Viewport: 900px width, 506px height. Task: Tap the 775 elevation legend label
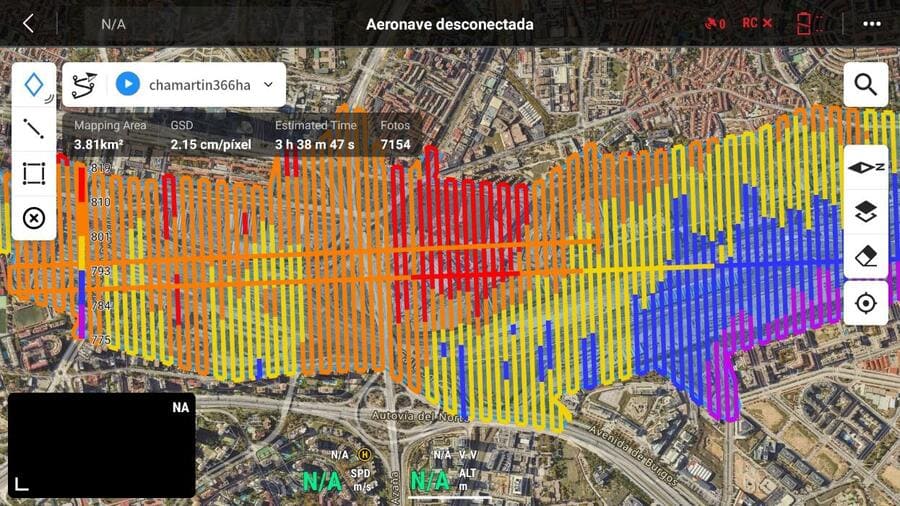(x=100, y=340)
